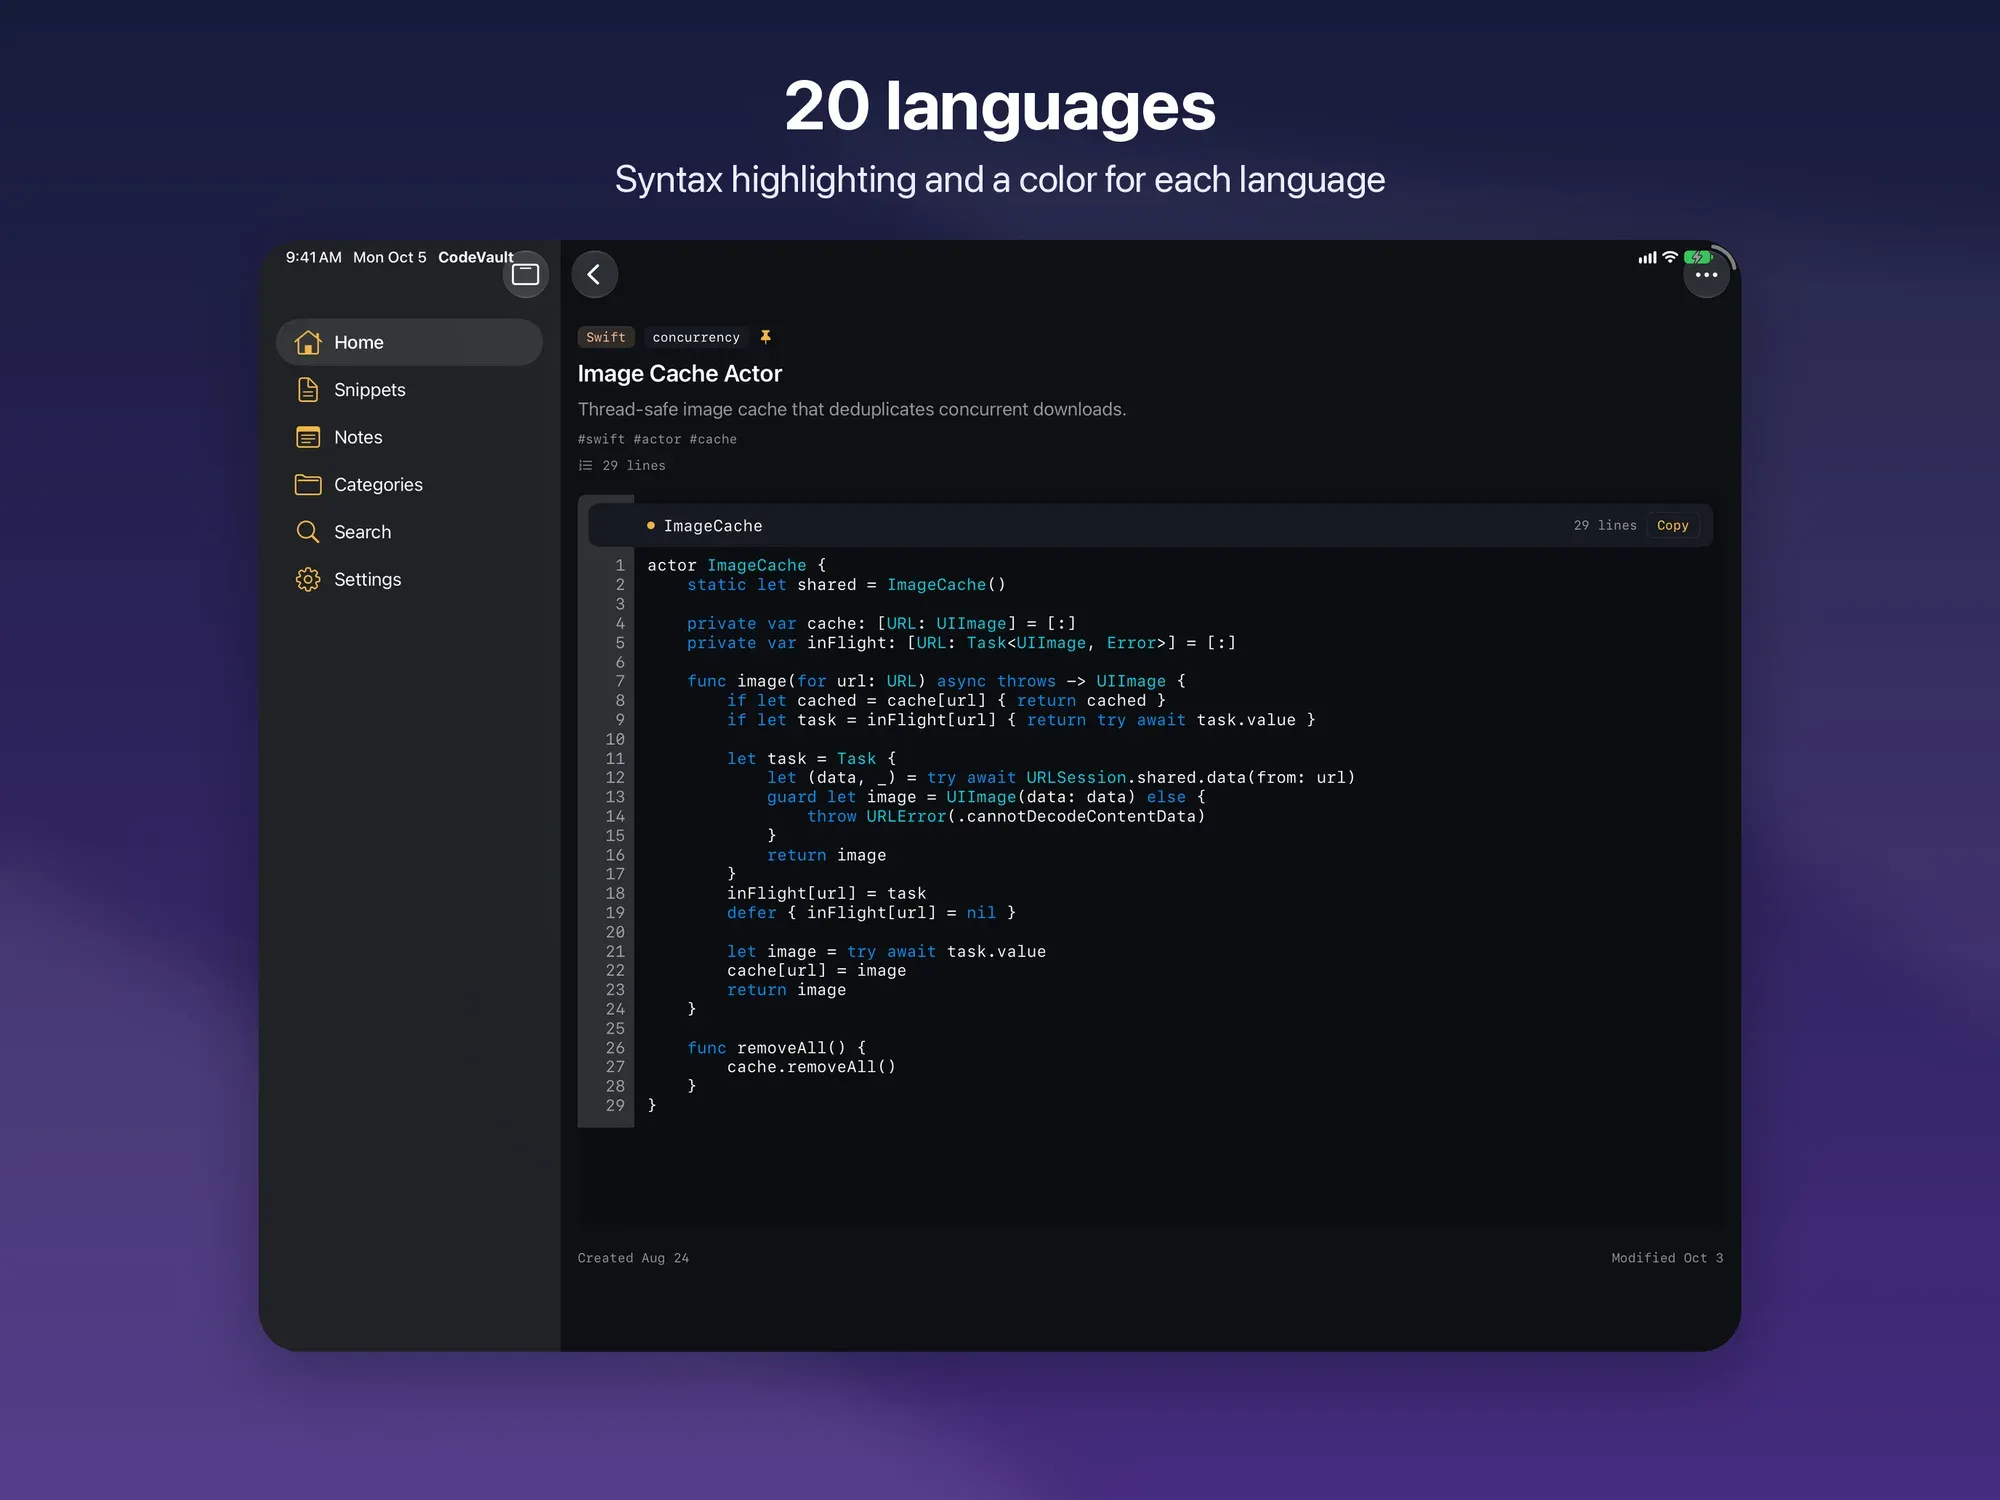This screenshot has width=2000, height=1500.
Task: Click the orange dot beside ImageCache
Action: pyautogui.click(x=650, y=525)
